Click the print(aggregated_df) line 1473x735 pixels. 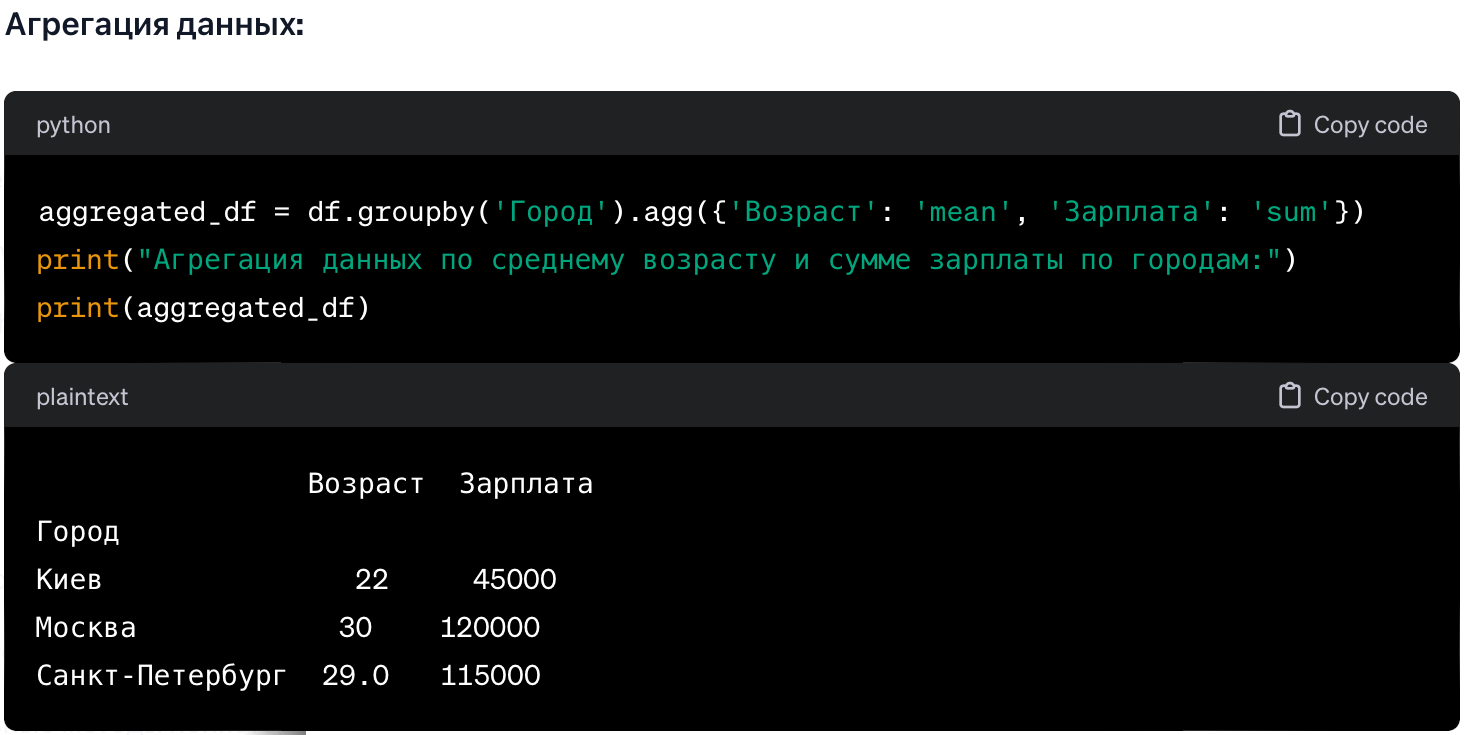click(203, 308)
